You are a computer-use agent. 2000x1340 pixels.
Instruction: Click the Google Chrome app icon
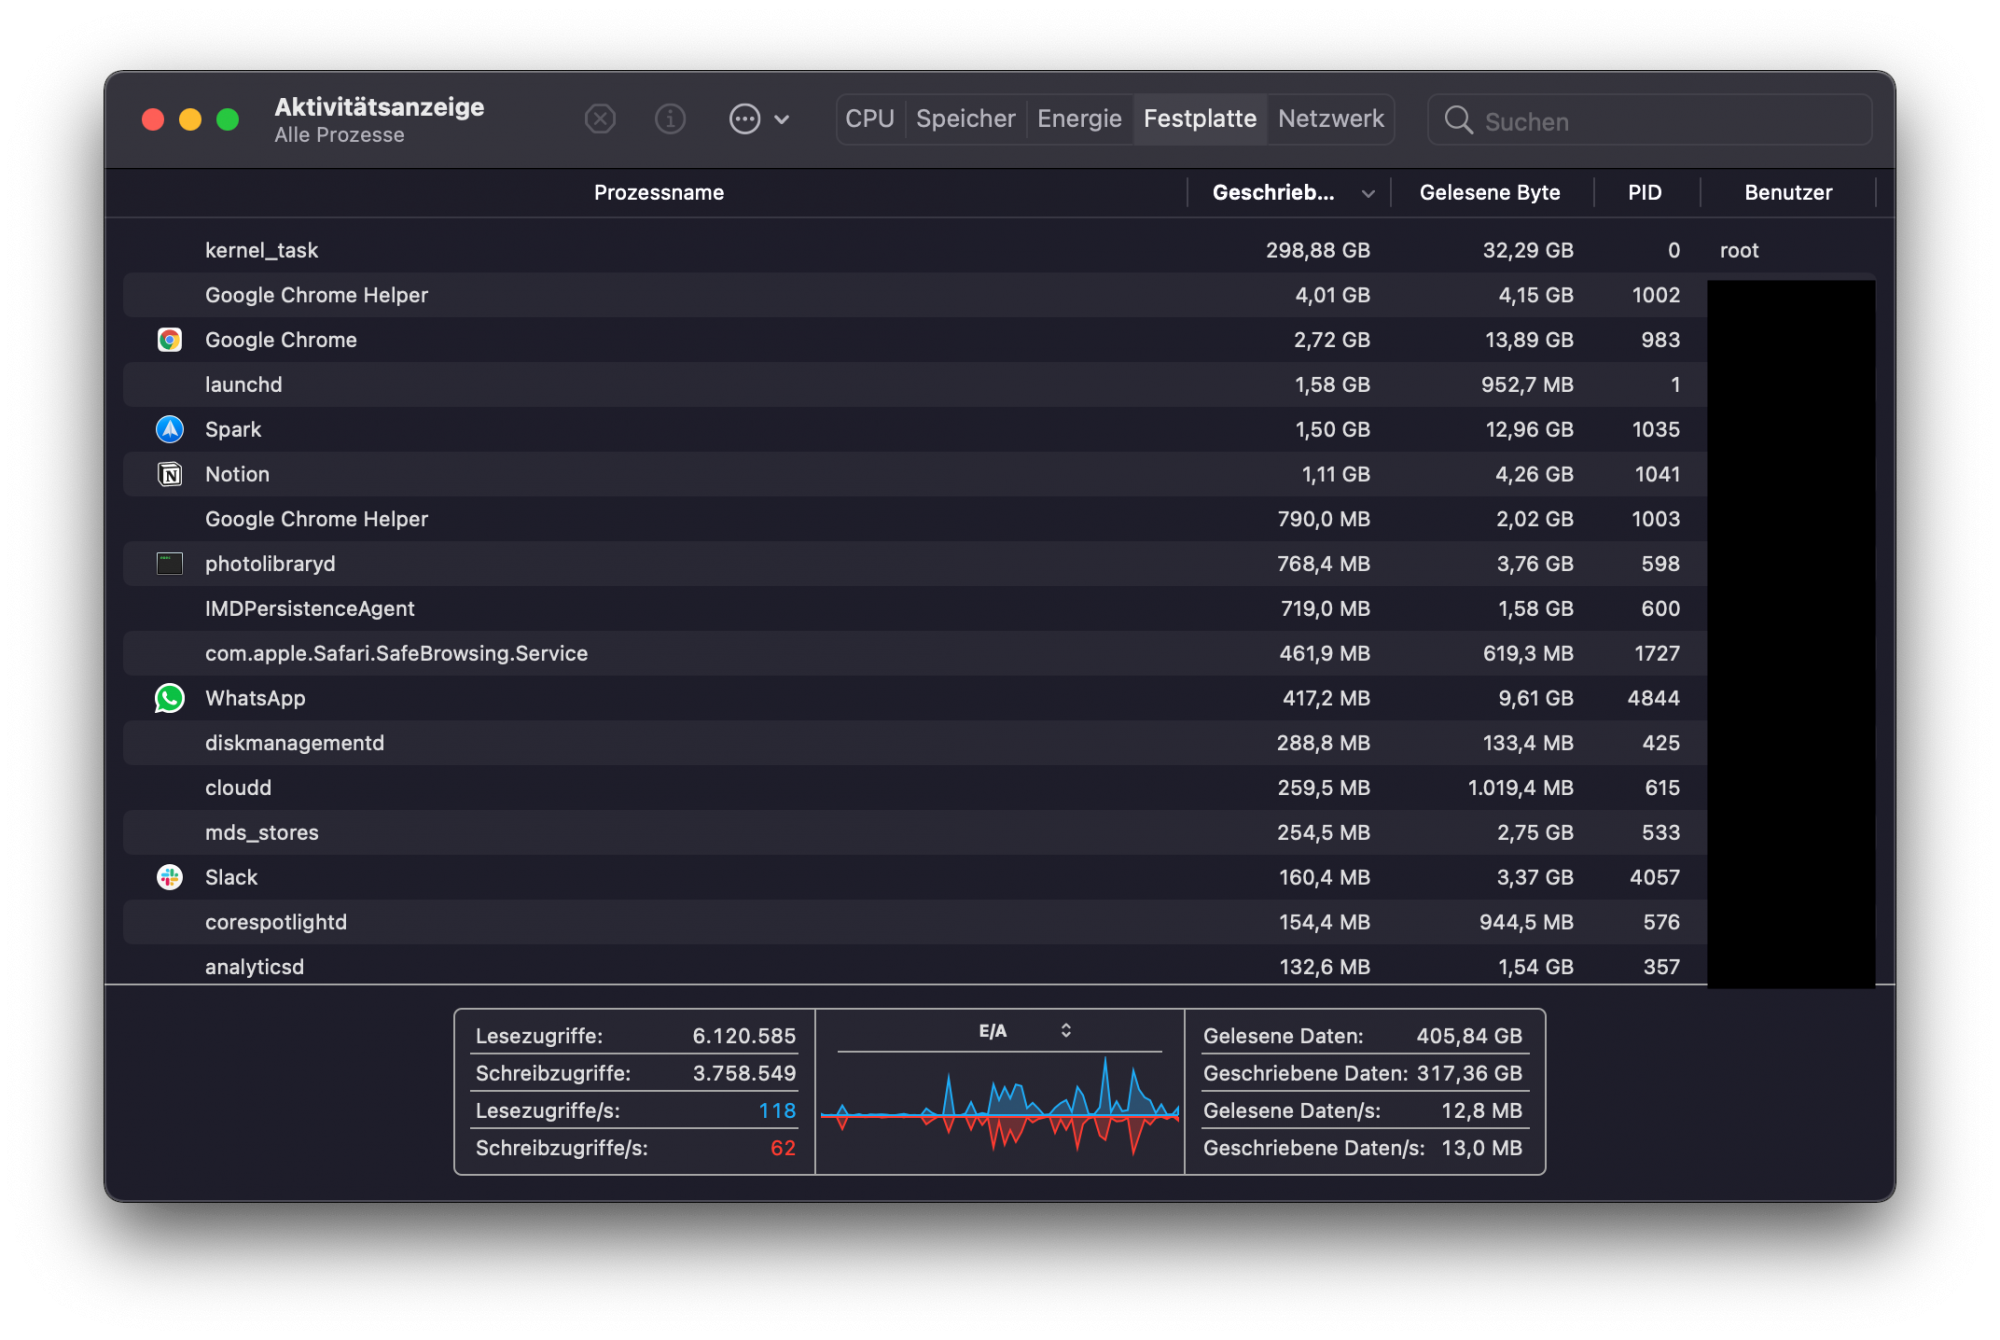(170, 340)
